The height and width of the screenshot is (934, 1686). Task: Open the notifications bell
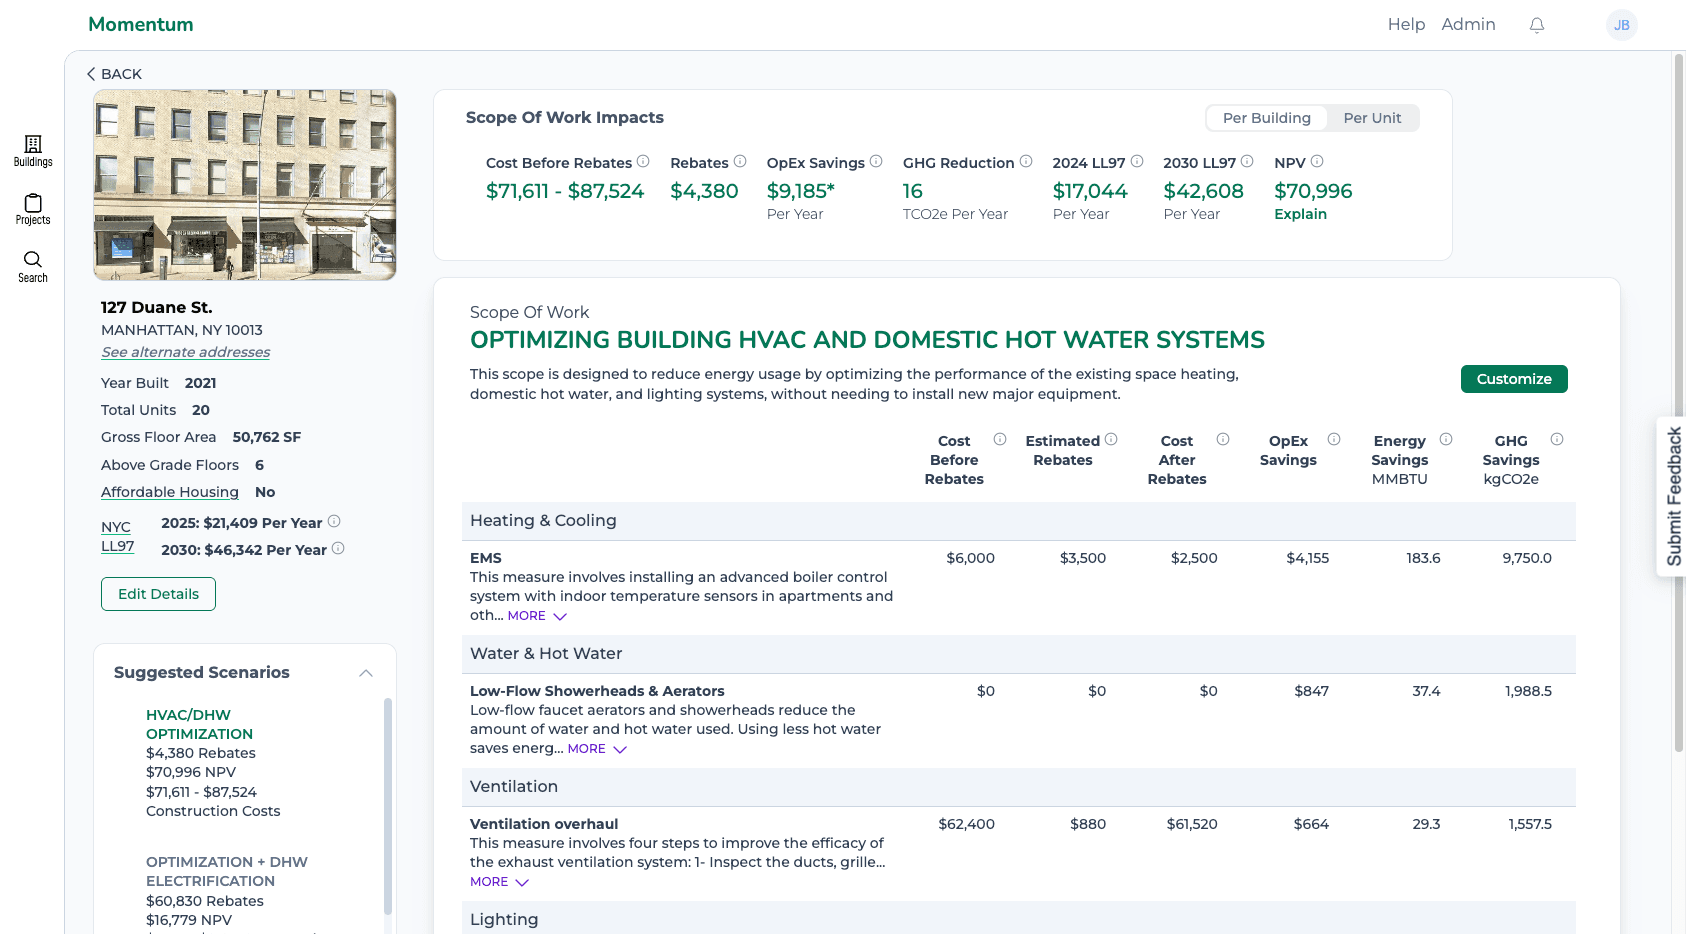coord(1537,25)
